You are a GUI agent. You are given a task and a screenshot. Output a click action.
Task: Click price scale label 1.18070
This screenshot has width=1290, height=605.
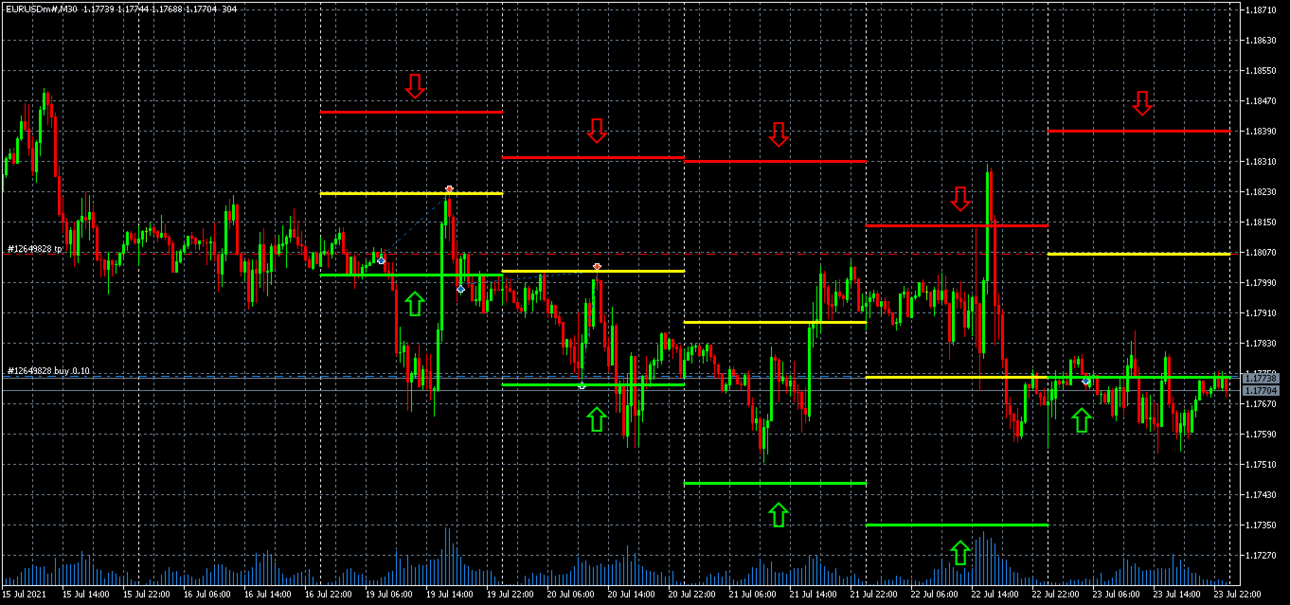click(x=1261, y=253)
